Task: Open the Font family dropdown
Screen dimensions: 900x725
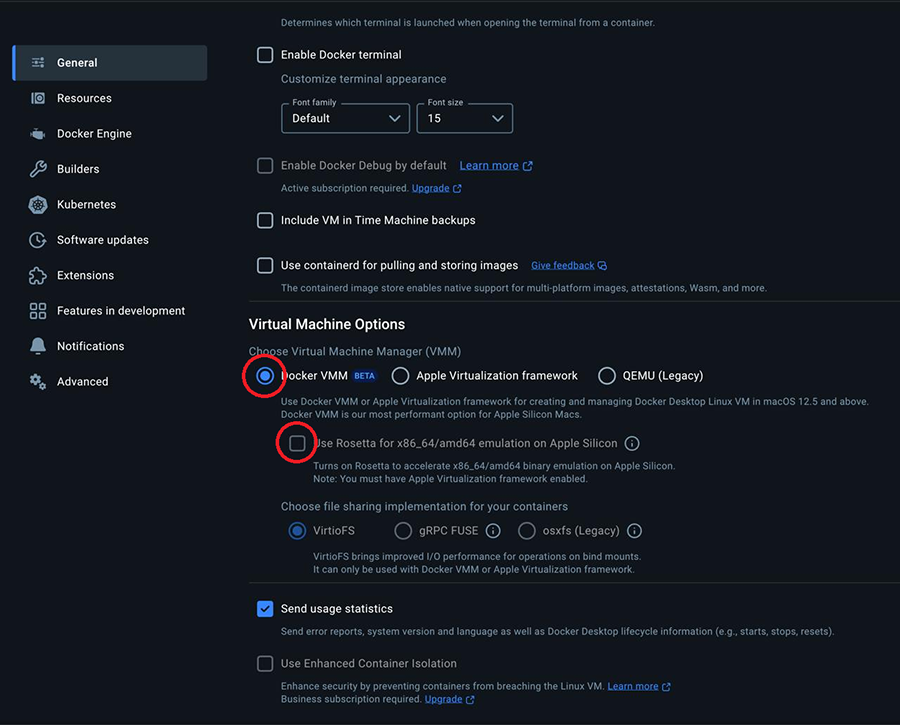Action: [345, 118]
